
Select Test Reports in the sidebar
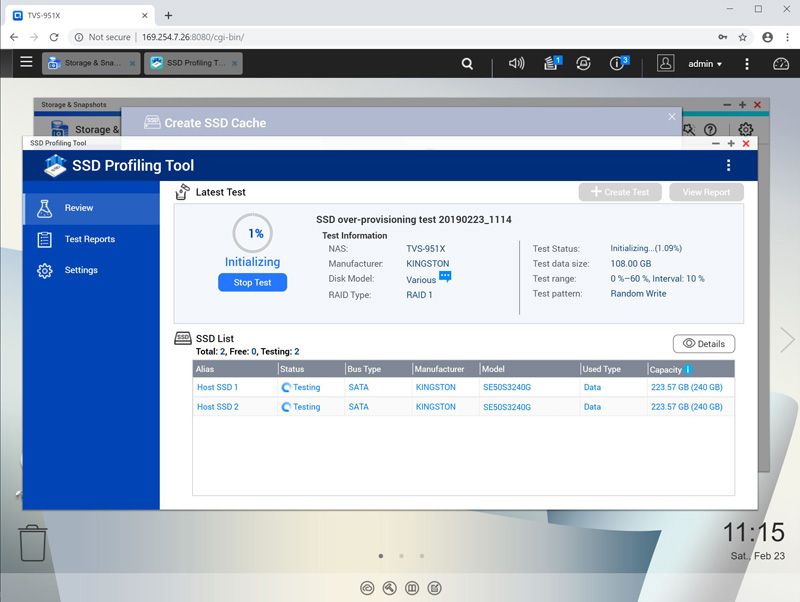tap(89, 239)
